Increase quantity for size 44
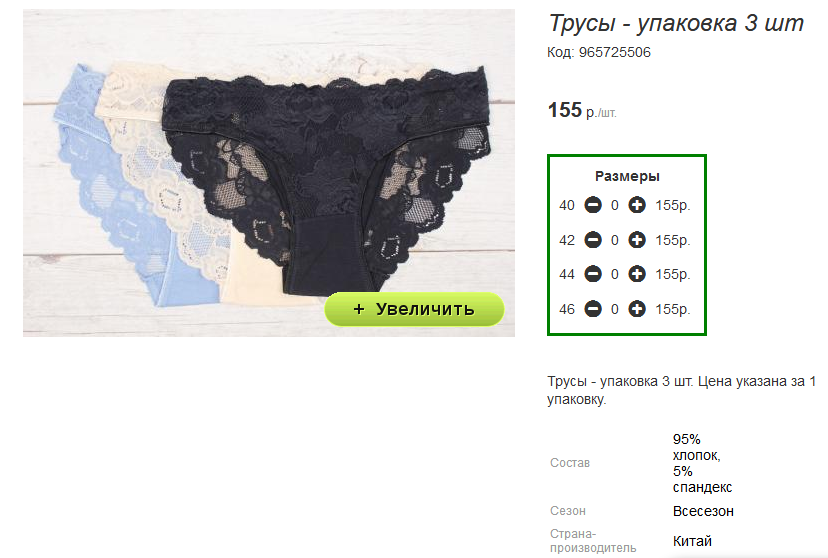Screen dimensions: 828x558 tap(637, 274)
